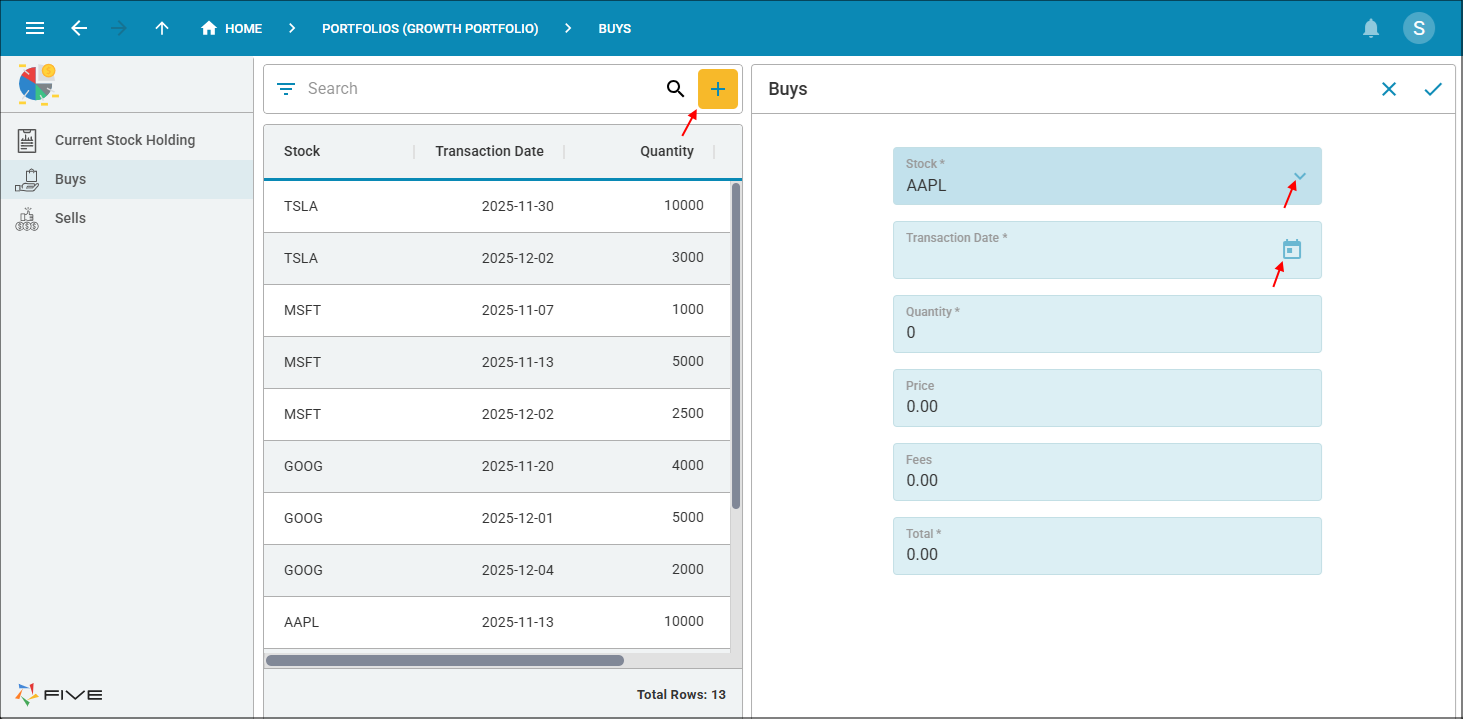Add a new buy with plus button
Viewport: 1463px width, 719px height.
tap(717, 89)
